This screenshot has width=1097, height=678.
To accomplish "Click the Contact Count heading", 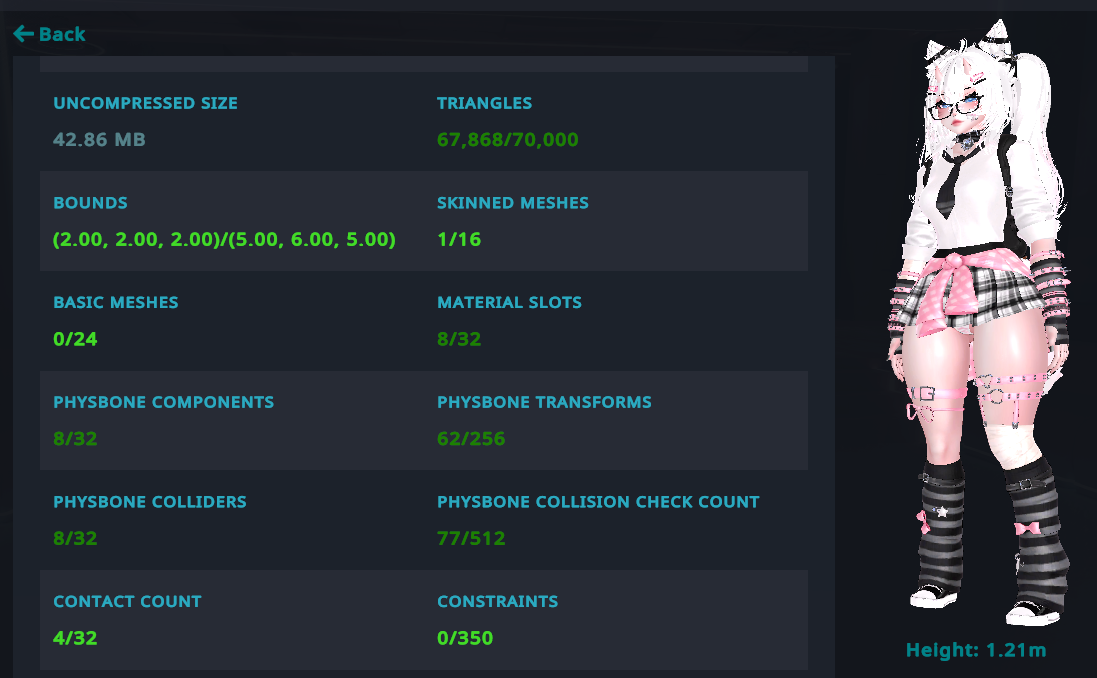I will (x=127, y=602).
